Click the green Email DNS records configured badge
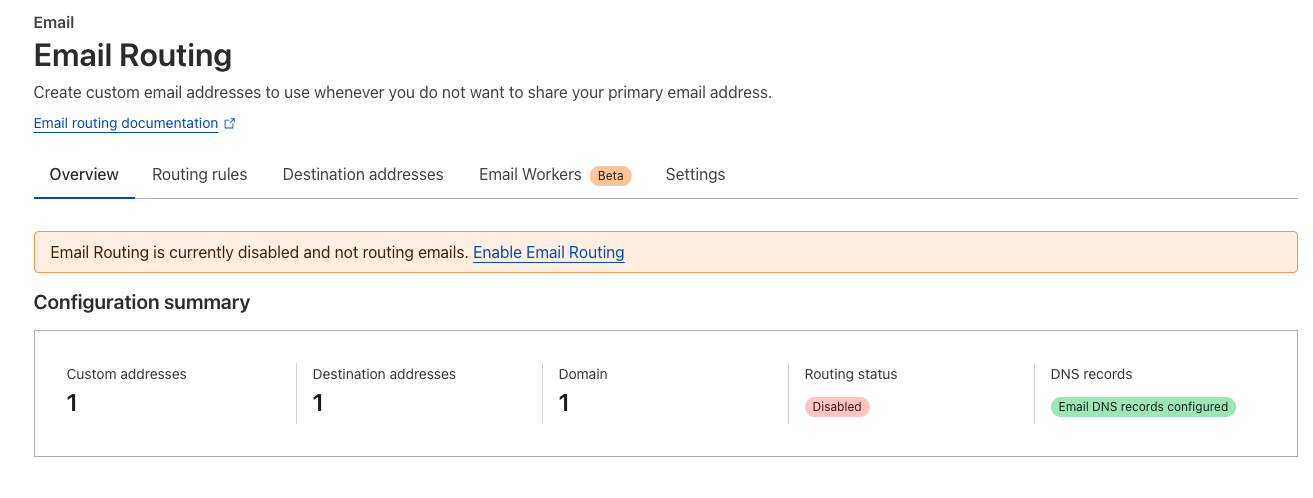Image resolution: width=1313 pixels, height=498 pixels. pyautogui.click(x=1143, y=407)
